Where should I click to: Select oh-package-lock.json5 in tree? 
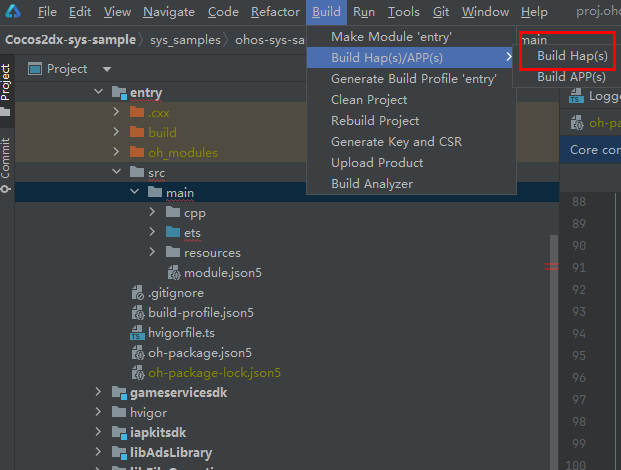point(214,373)
